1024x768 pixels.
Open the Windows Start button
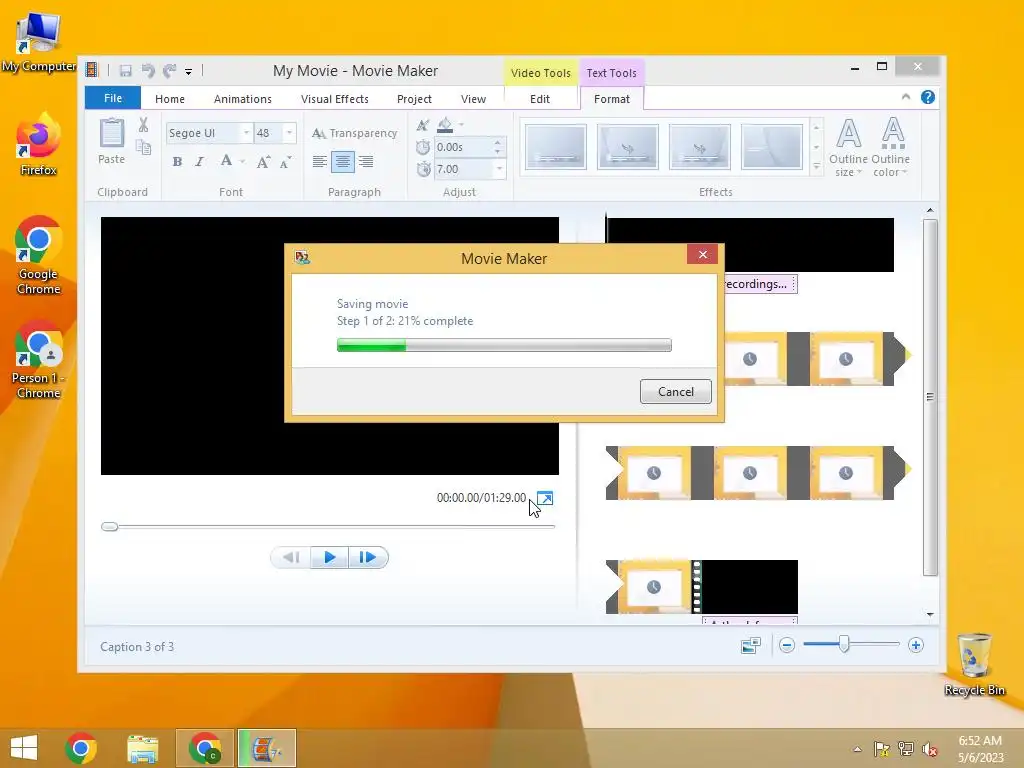tap(24, 748)
